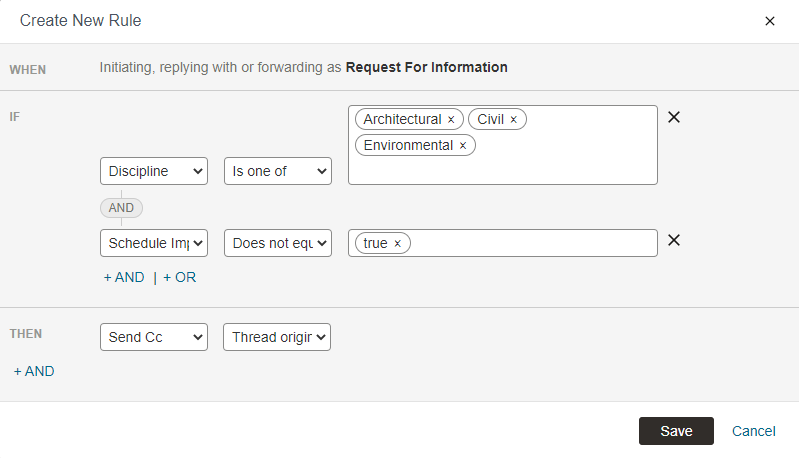Open the Schedule Impact field dropdown

(154, 243)
